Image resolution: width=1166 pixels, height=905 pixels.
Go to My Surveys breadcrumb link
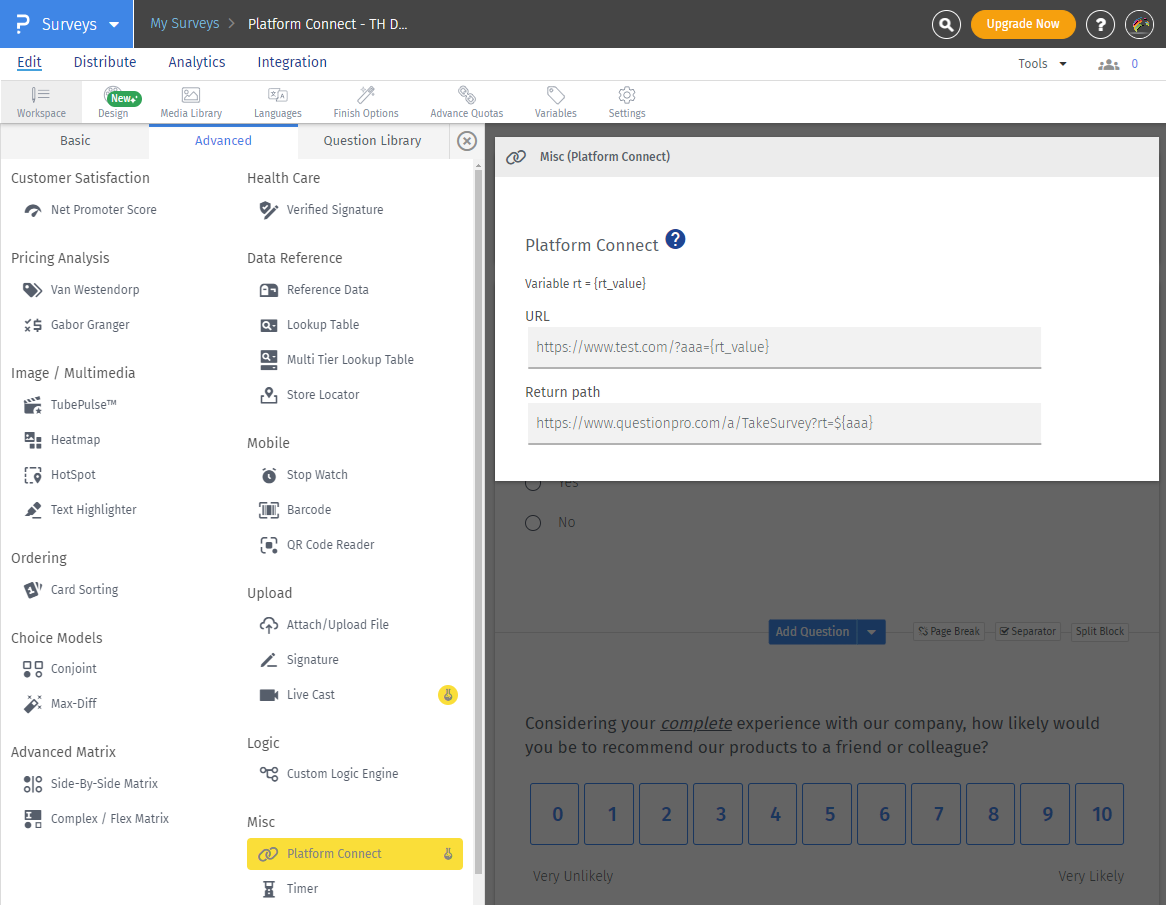point(184,24)
